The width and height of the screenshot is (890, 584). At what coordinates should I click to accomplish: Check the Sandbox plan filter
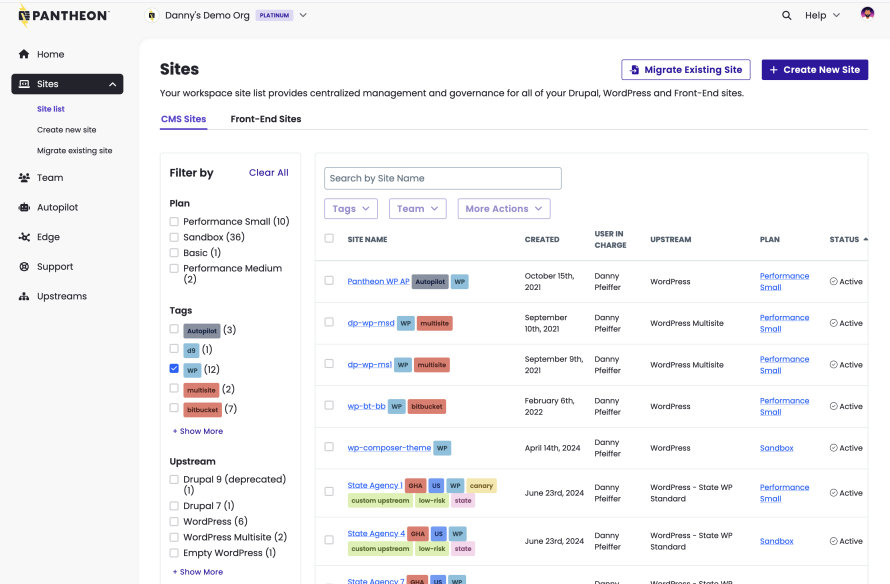click(x=174, y=237)
